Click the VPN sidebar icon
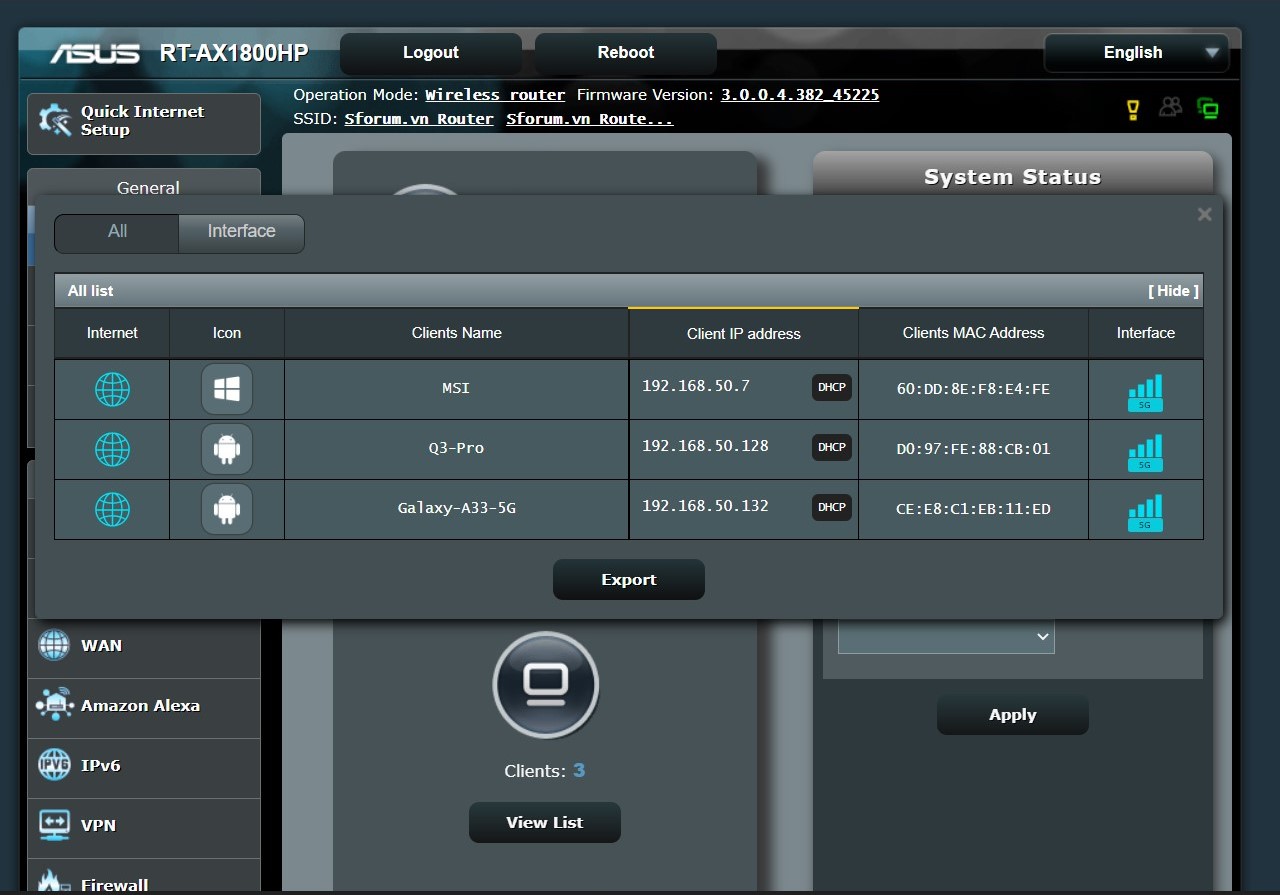Screen dimensions: 1280x895 [54, 825]
